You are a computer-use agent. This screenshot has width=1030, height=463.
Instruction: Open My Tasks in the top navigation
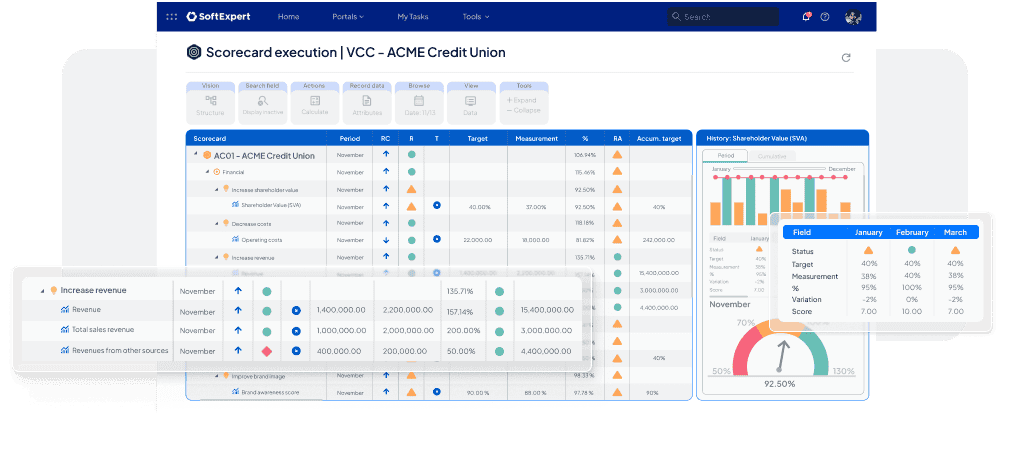[413, 16]
